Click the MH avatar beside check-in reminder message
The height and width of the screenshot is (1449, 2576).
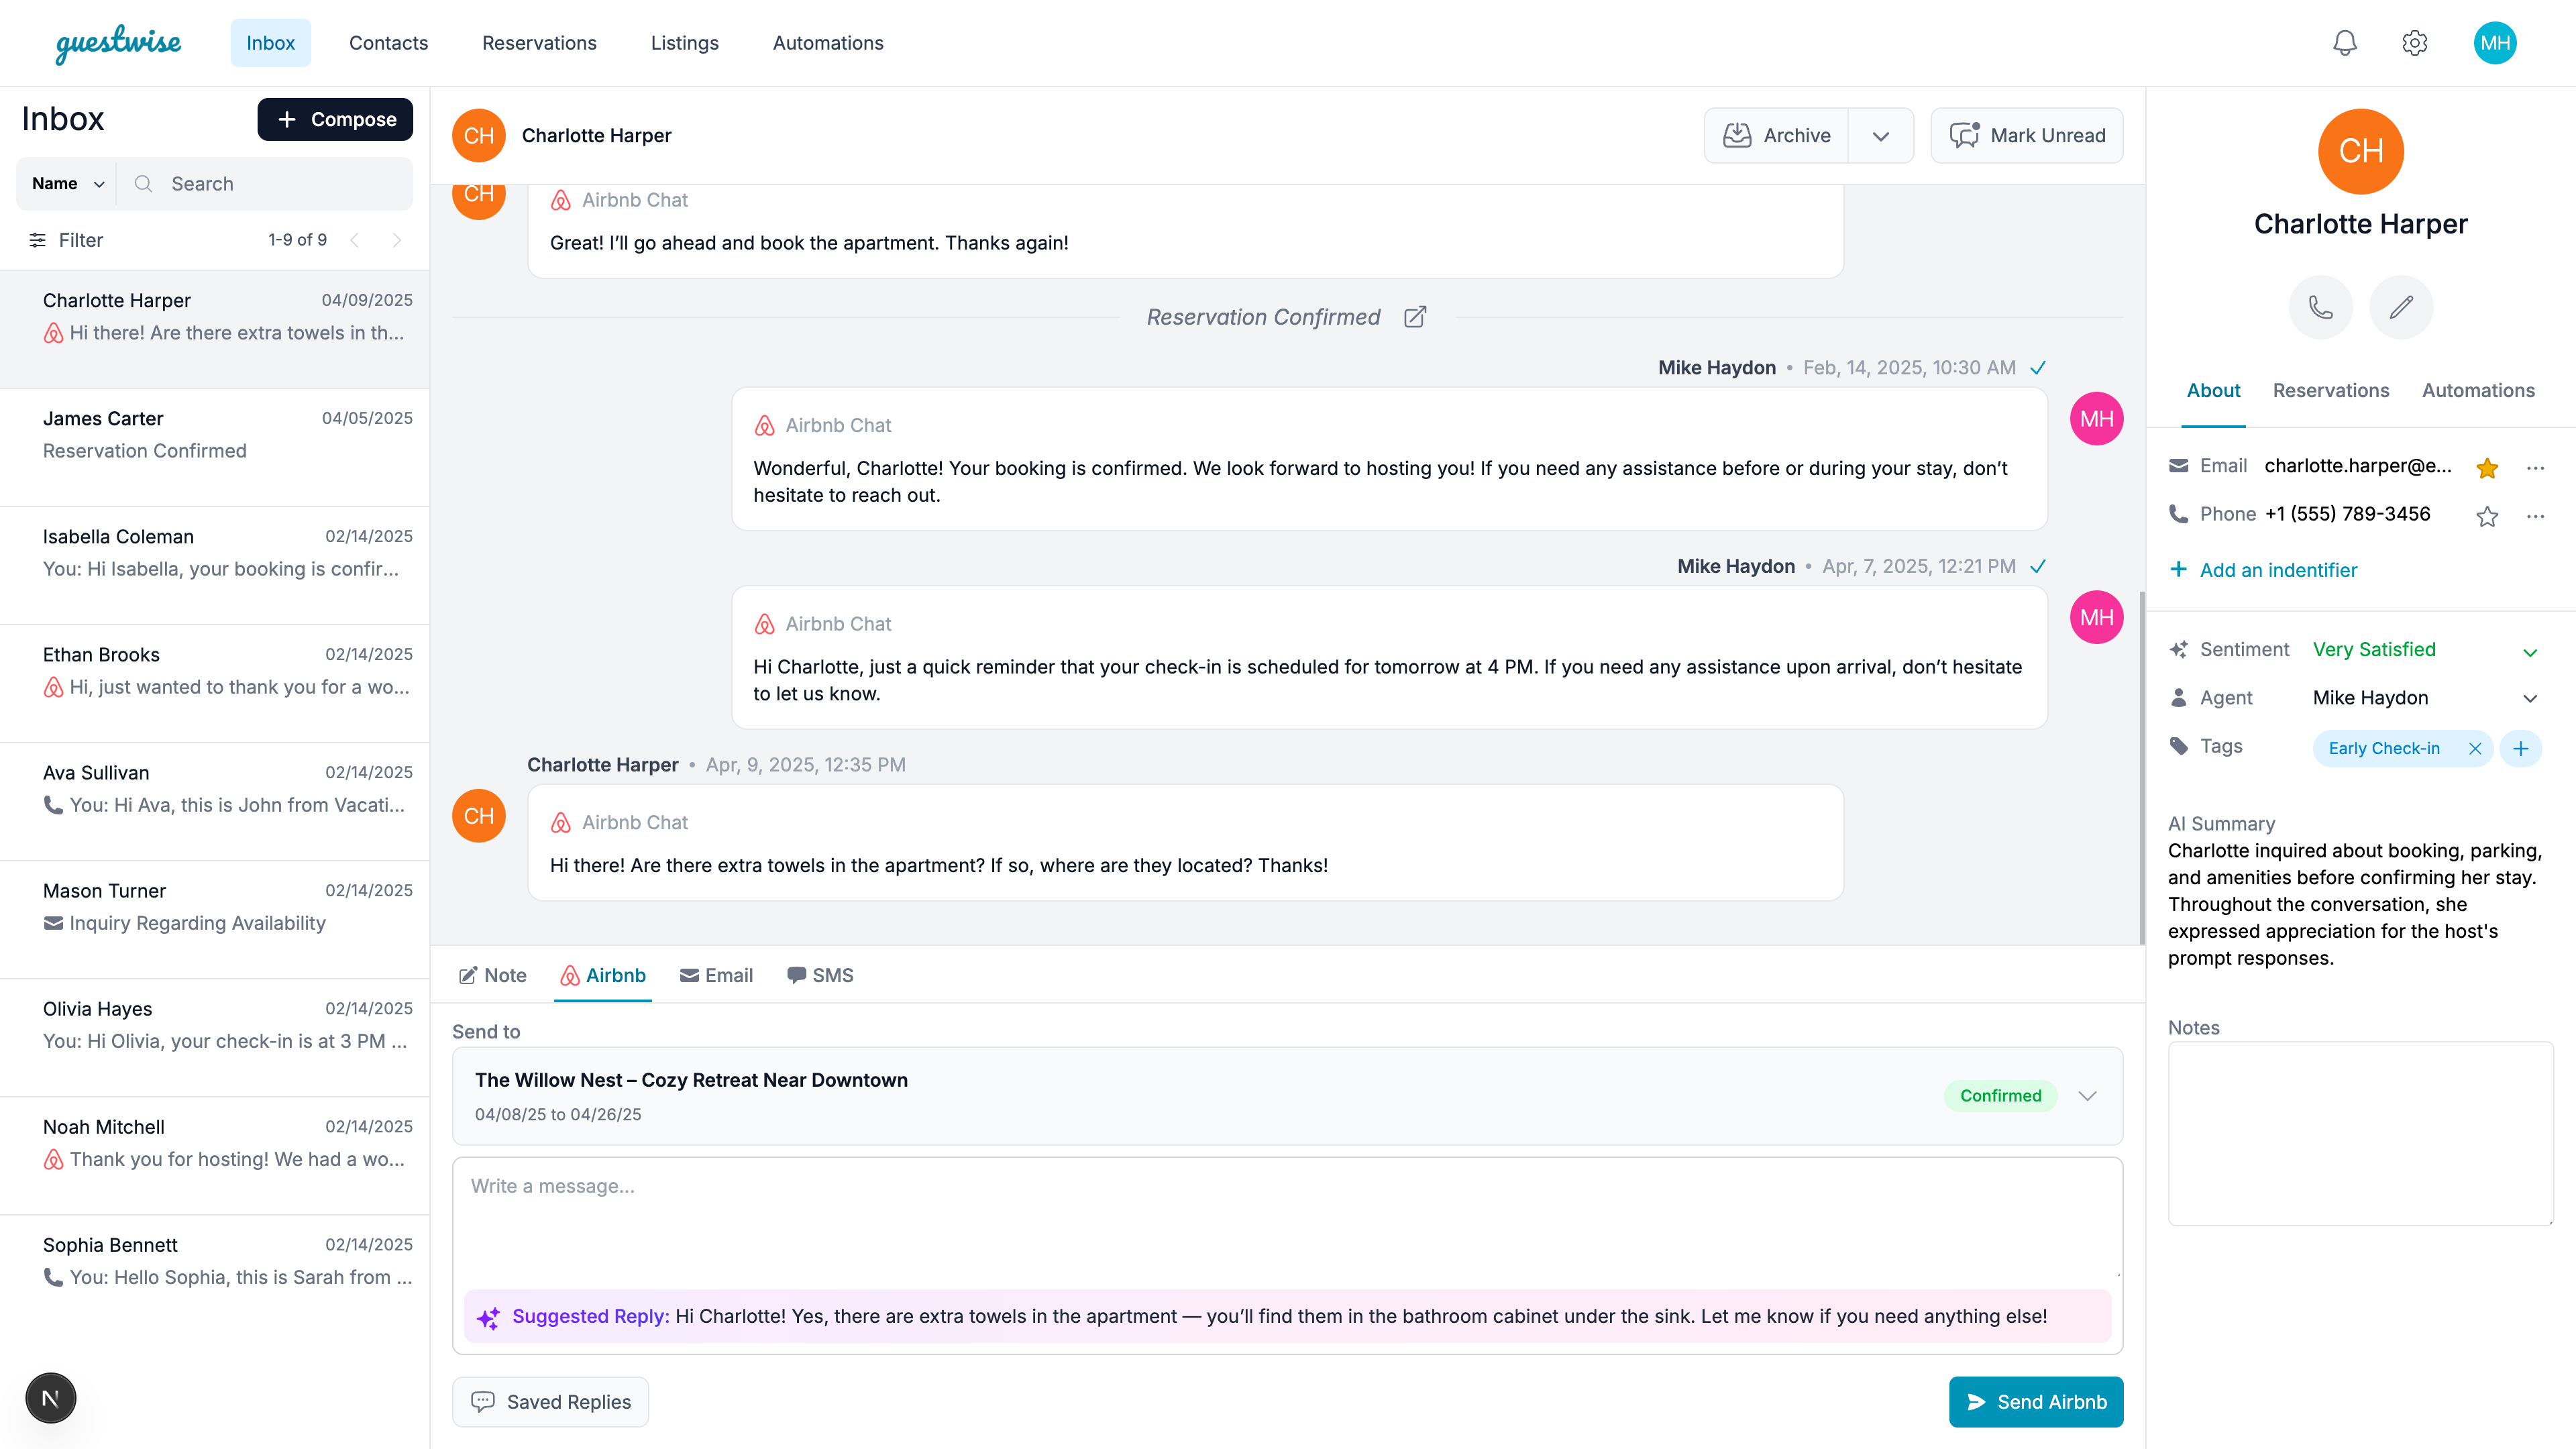click(2096, 617)
